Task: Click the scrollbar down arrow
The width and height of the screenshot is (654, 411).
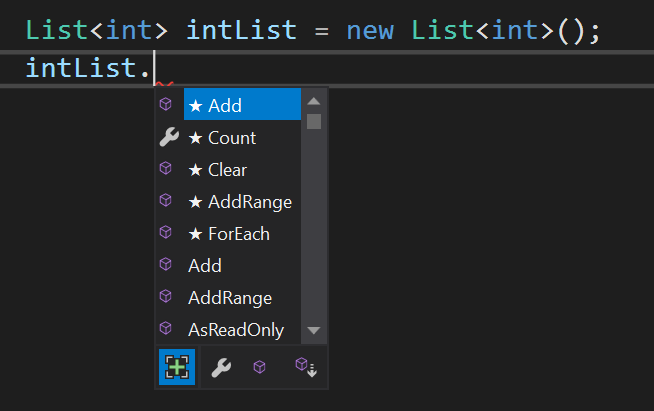Action: (314, 330)
